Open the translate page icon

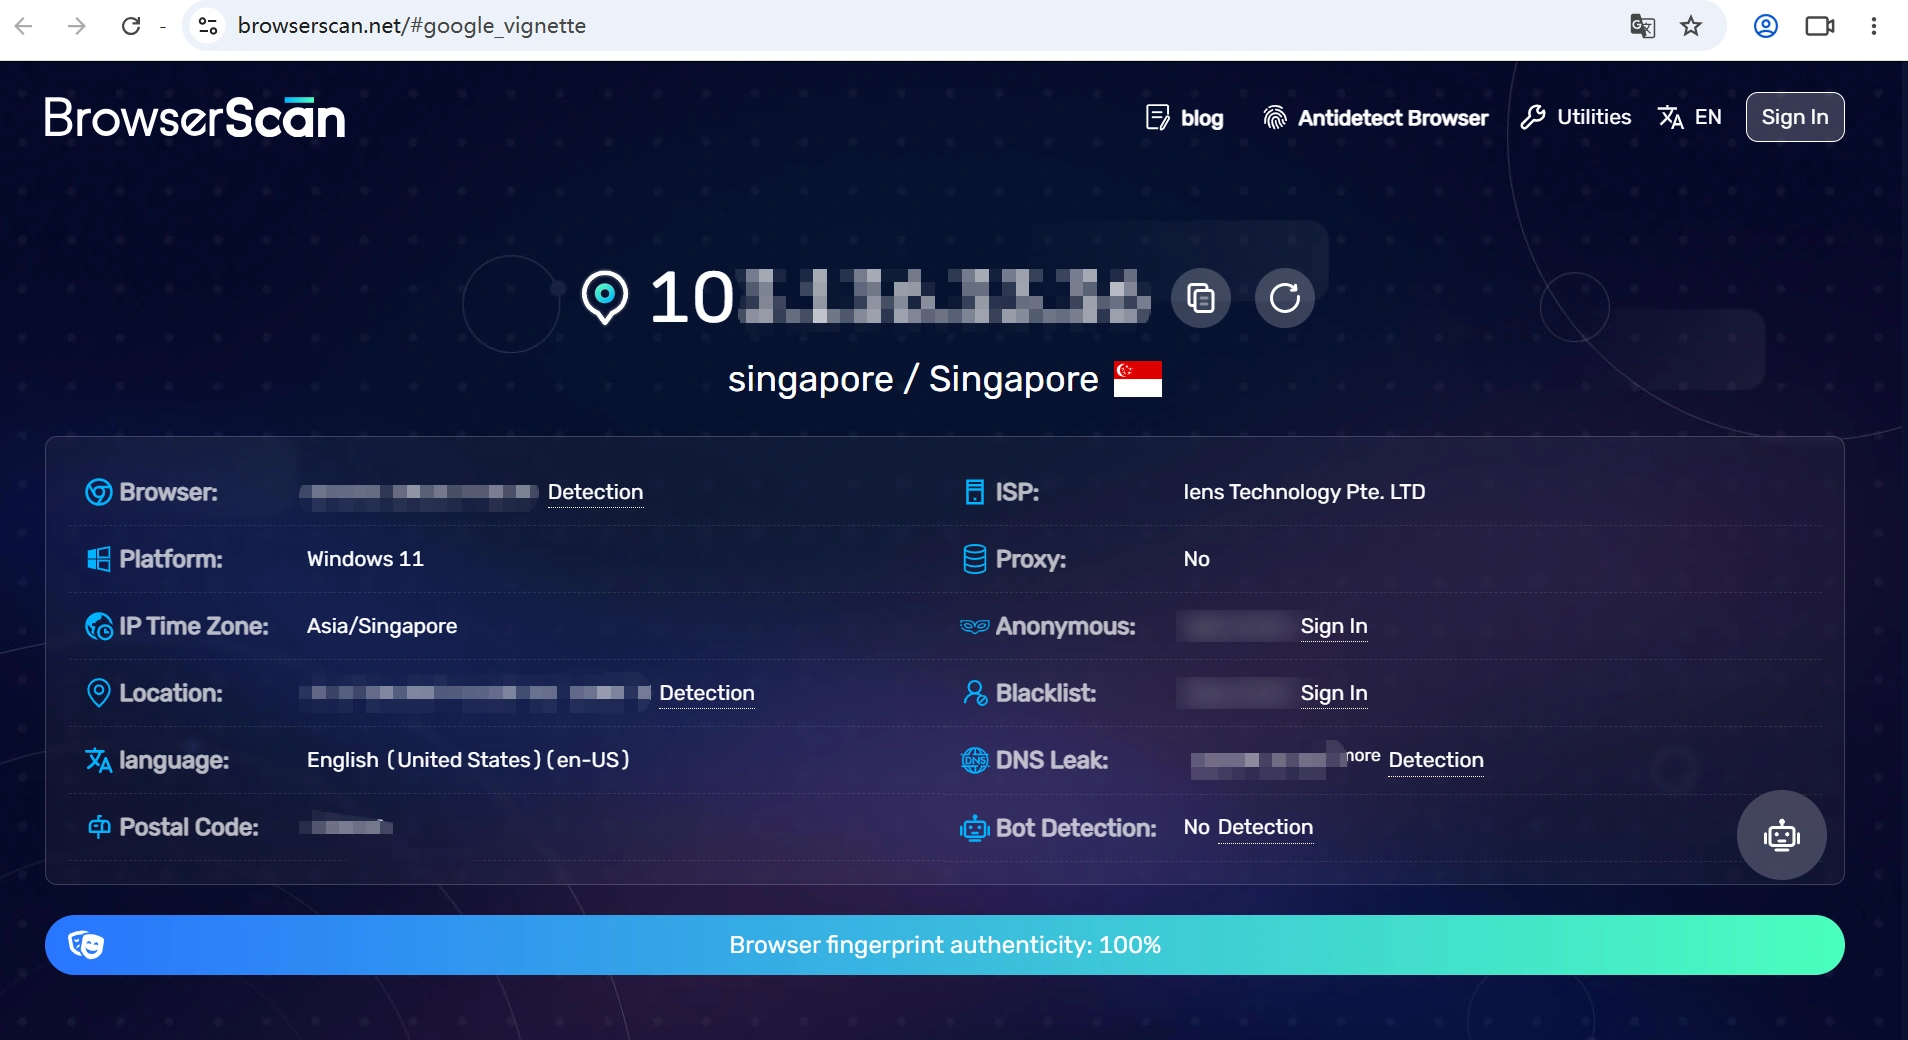pyautogui.click(x=1642, y=26)
